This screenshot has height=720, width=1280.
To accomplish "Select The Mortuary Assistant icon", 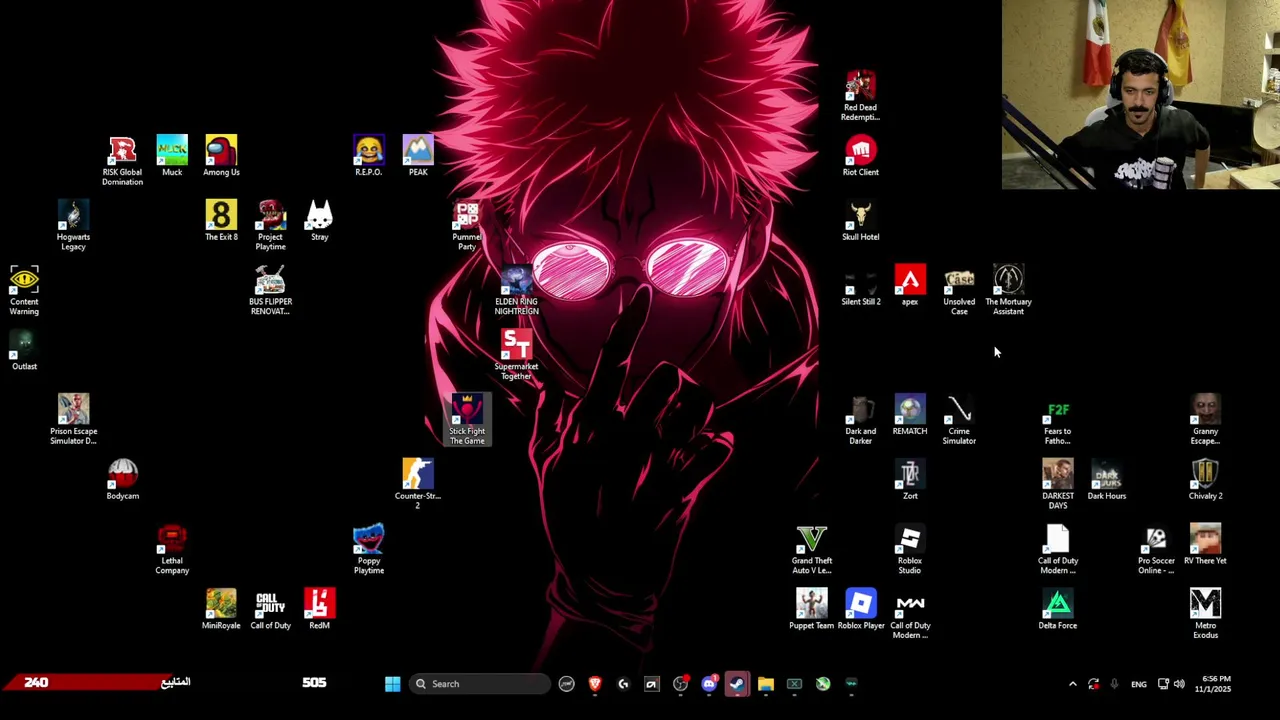I will pyautogui.click(x=1008, y=291).
